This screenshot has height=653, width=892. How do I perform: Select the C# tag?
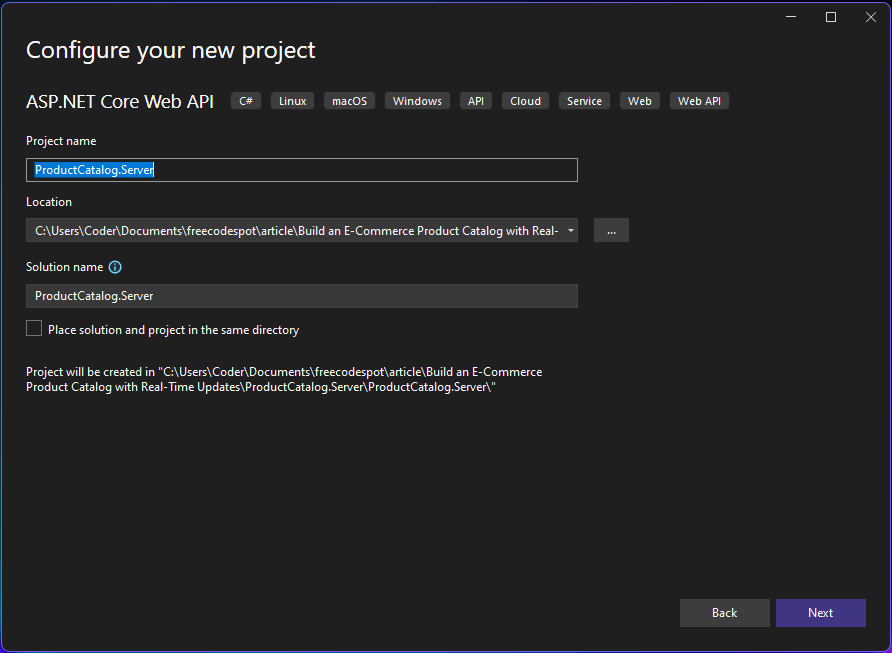coord(246,101)
